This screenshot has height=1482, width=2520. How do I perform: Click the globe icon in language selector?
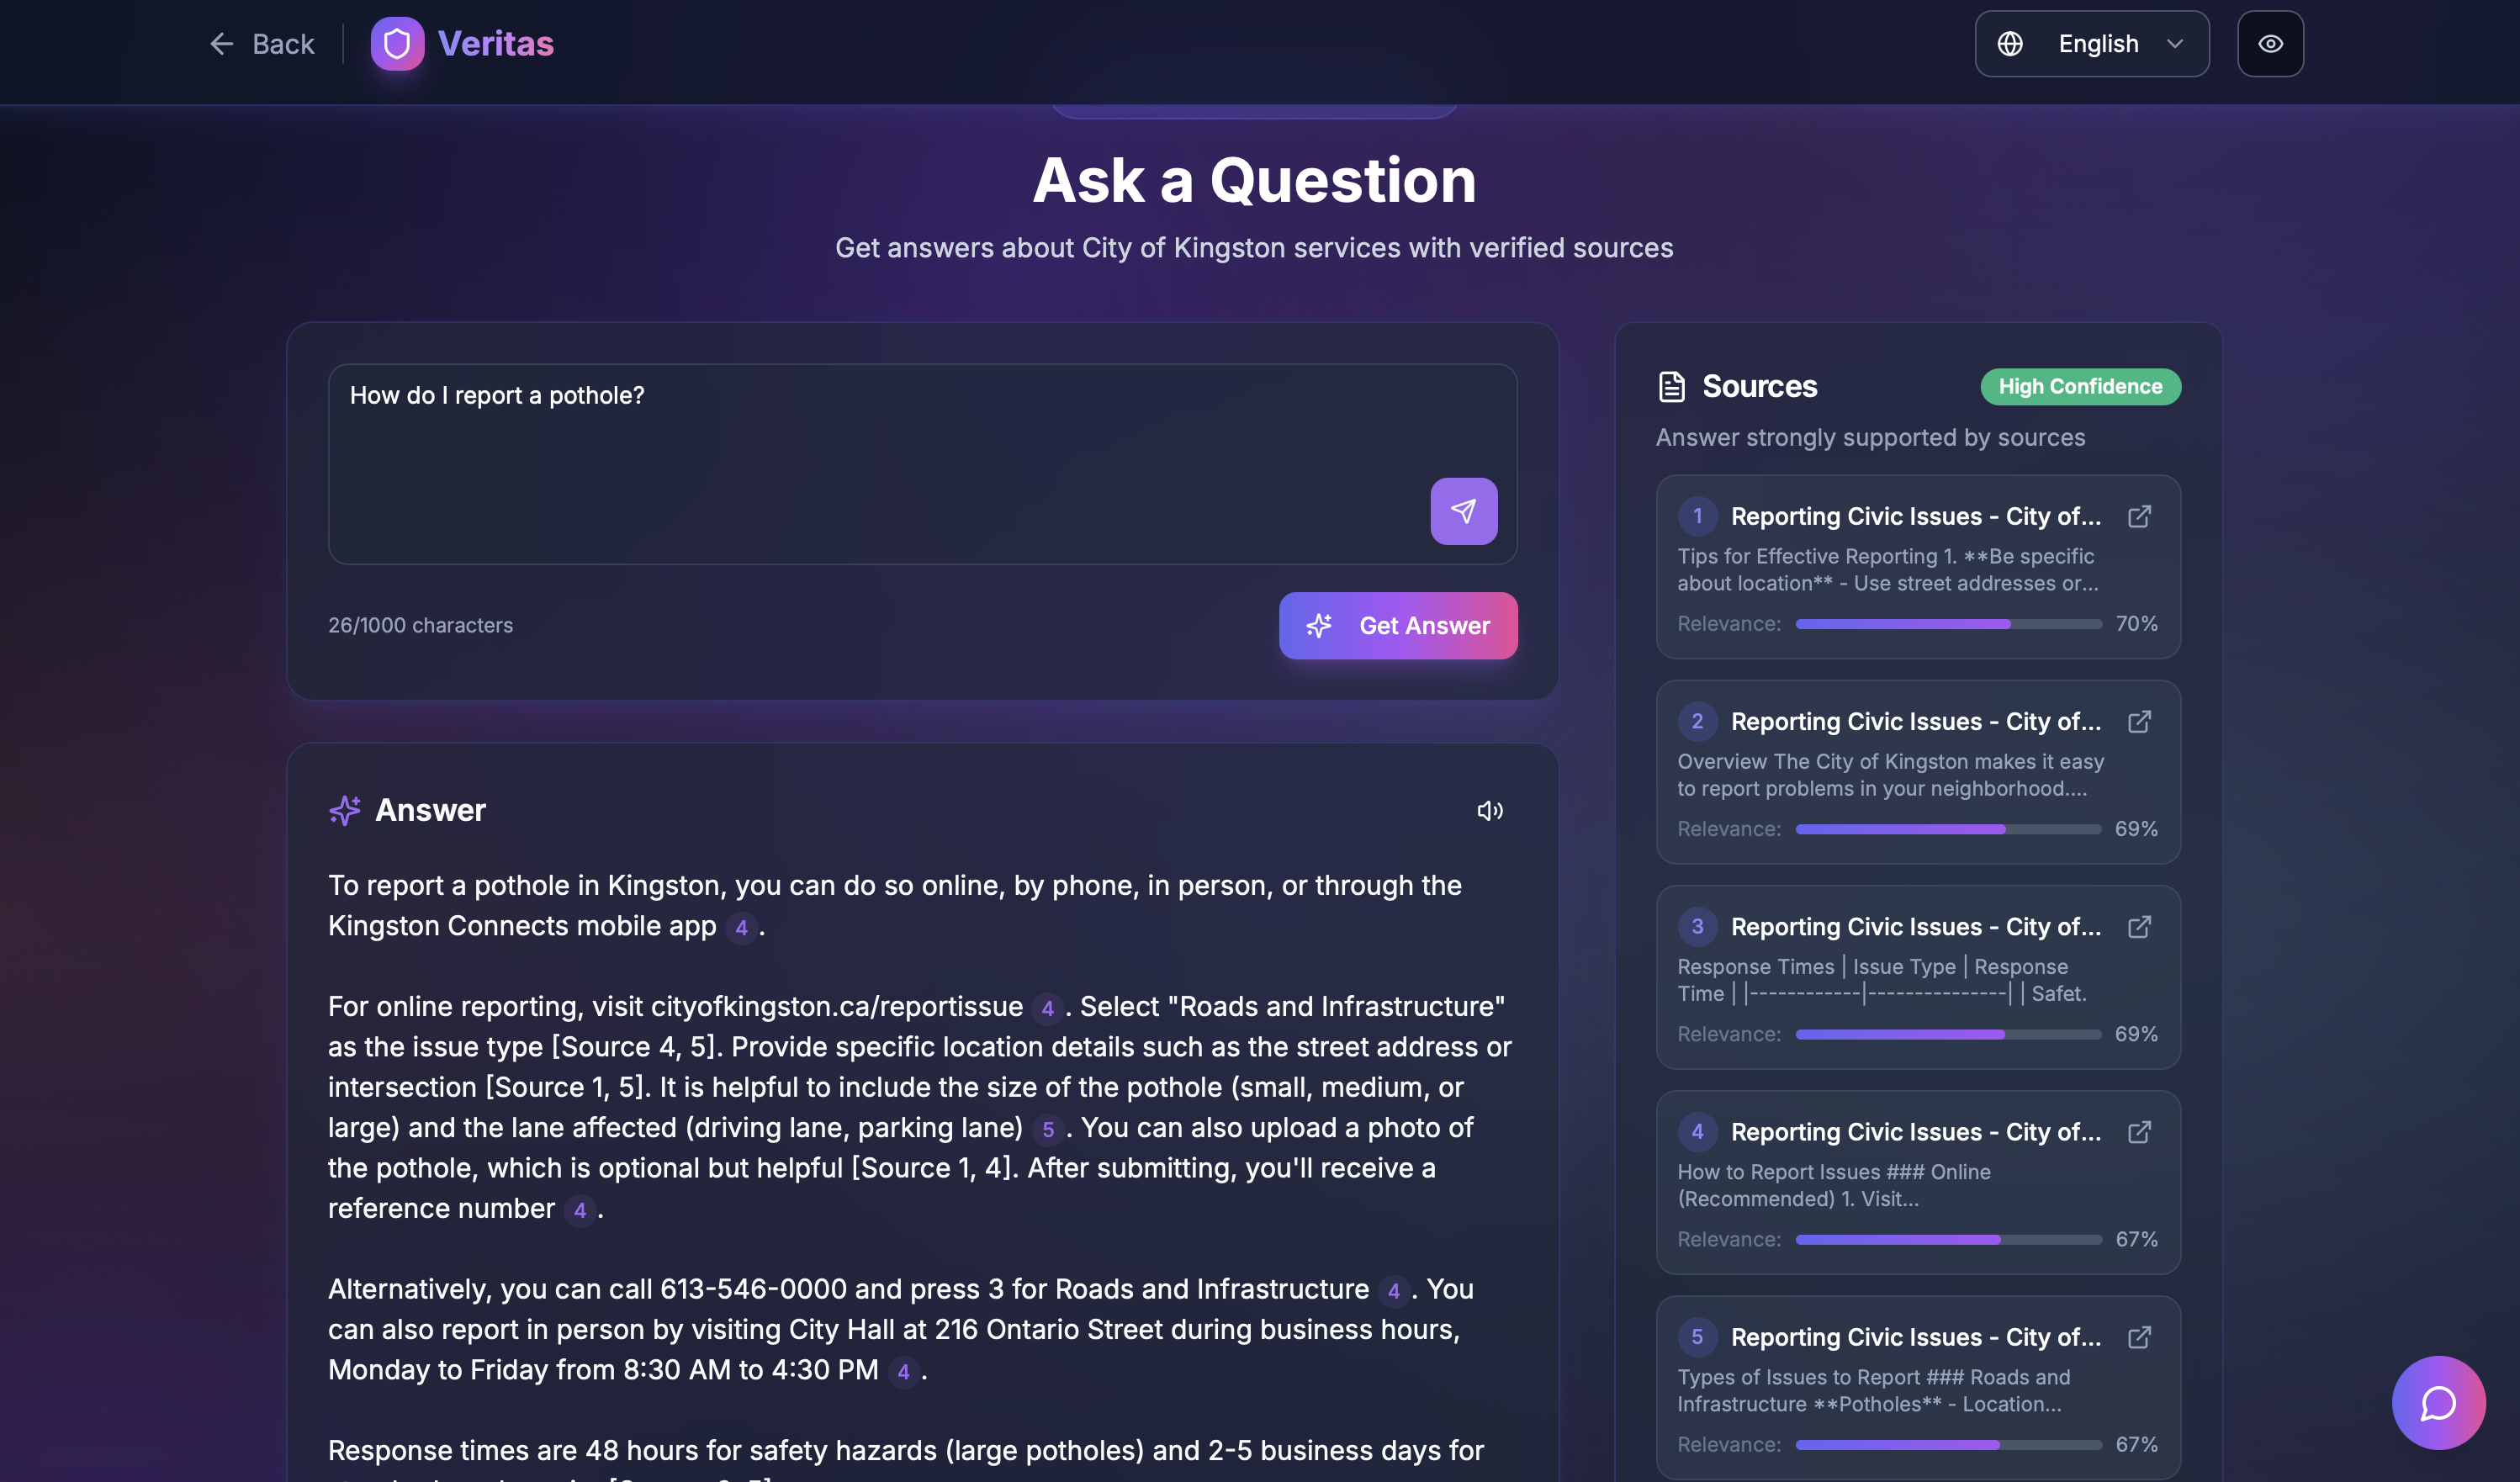click(2010, 44)
